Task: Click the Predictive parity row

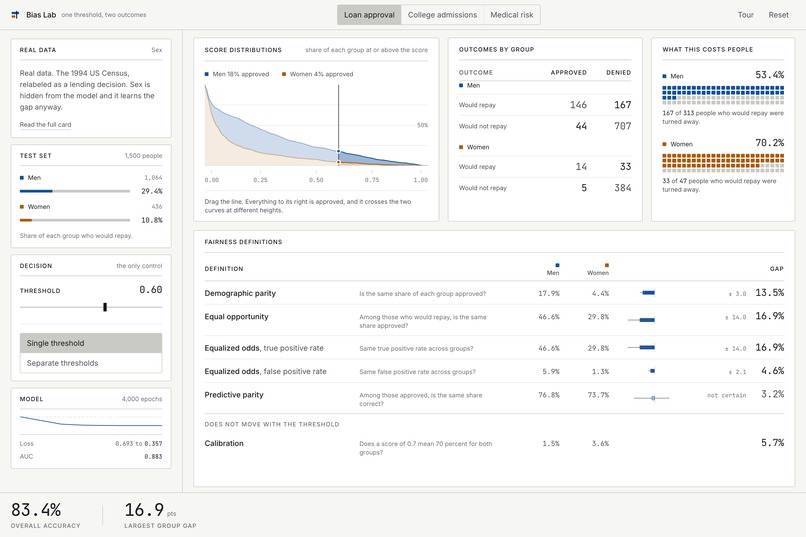Action: point(494,398)
